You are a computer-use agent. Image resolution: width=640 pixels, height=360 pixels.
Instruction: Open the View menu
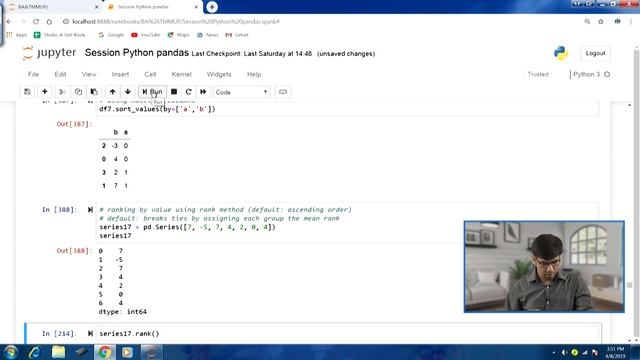tap(89, 74)
